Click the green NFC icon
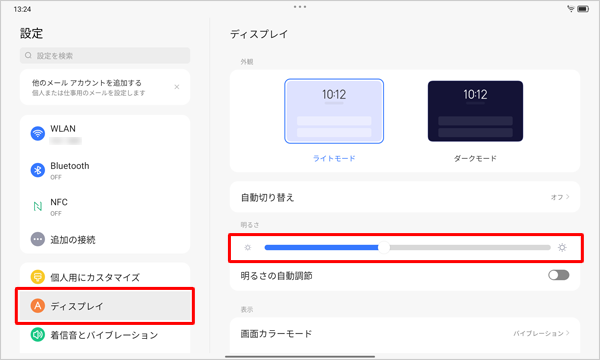Viewport: 600px width, 360px height. point(38,207)
